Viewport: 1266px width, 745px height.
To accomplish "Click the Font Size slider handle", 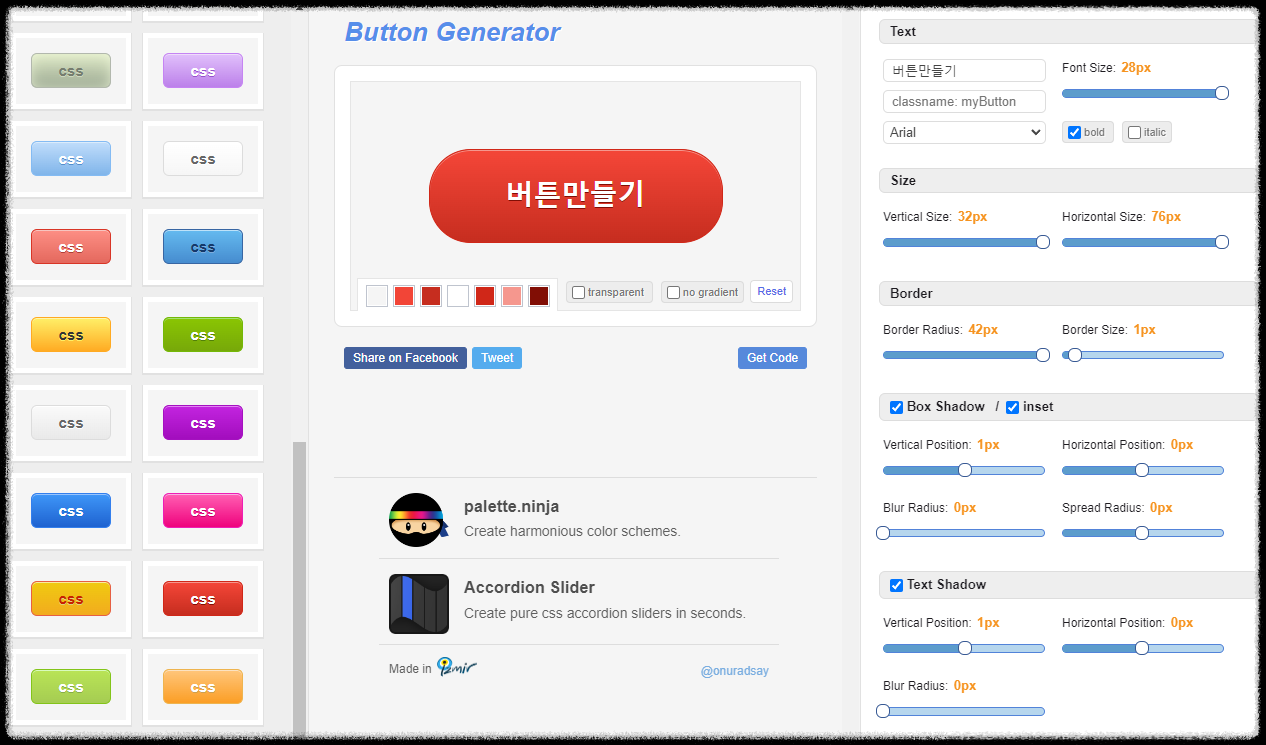I will coord(1221,92).
